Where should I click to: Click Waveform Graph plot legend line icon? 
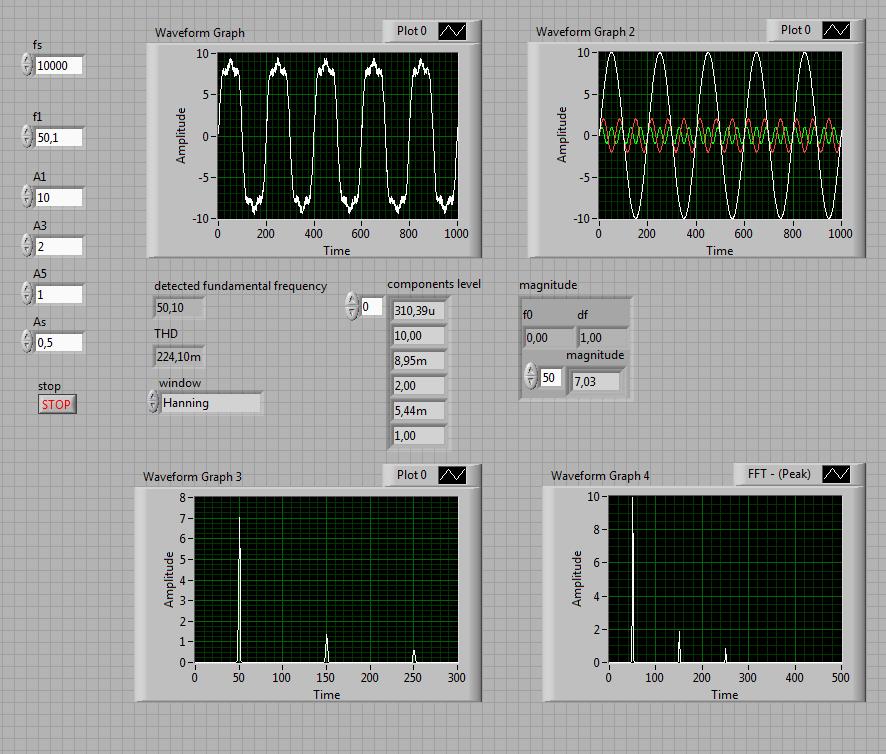(x=453, y=31)
